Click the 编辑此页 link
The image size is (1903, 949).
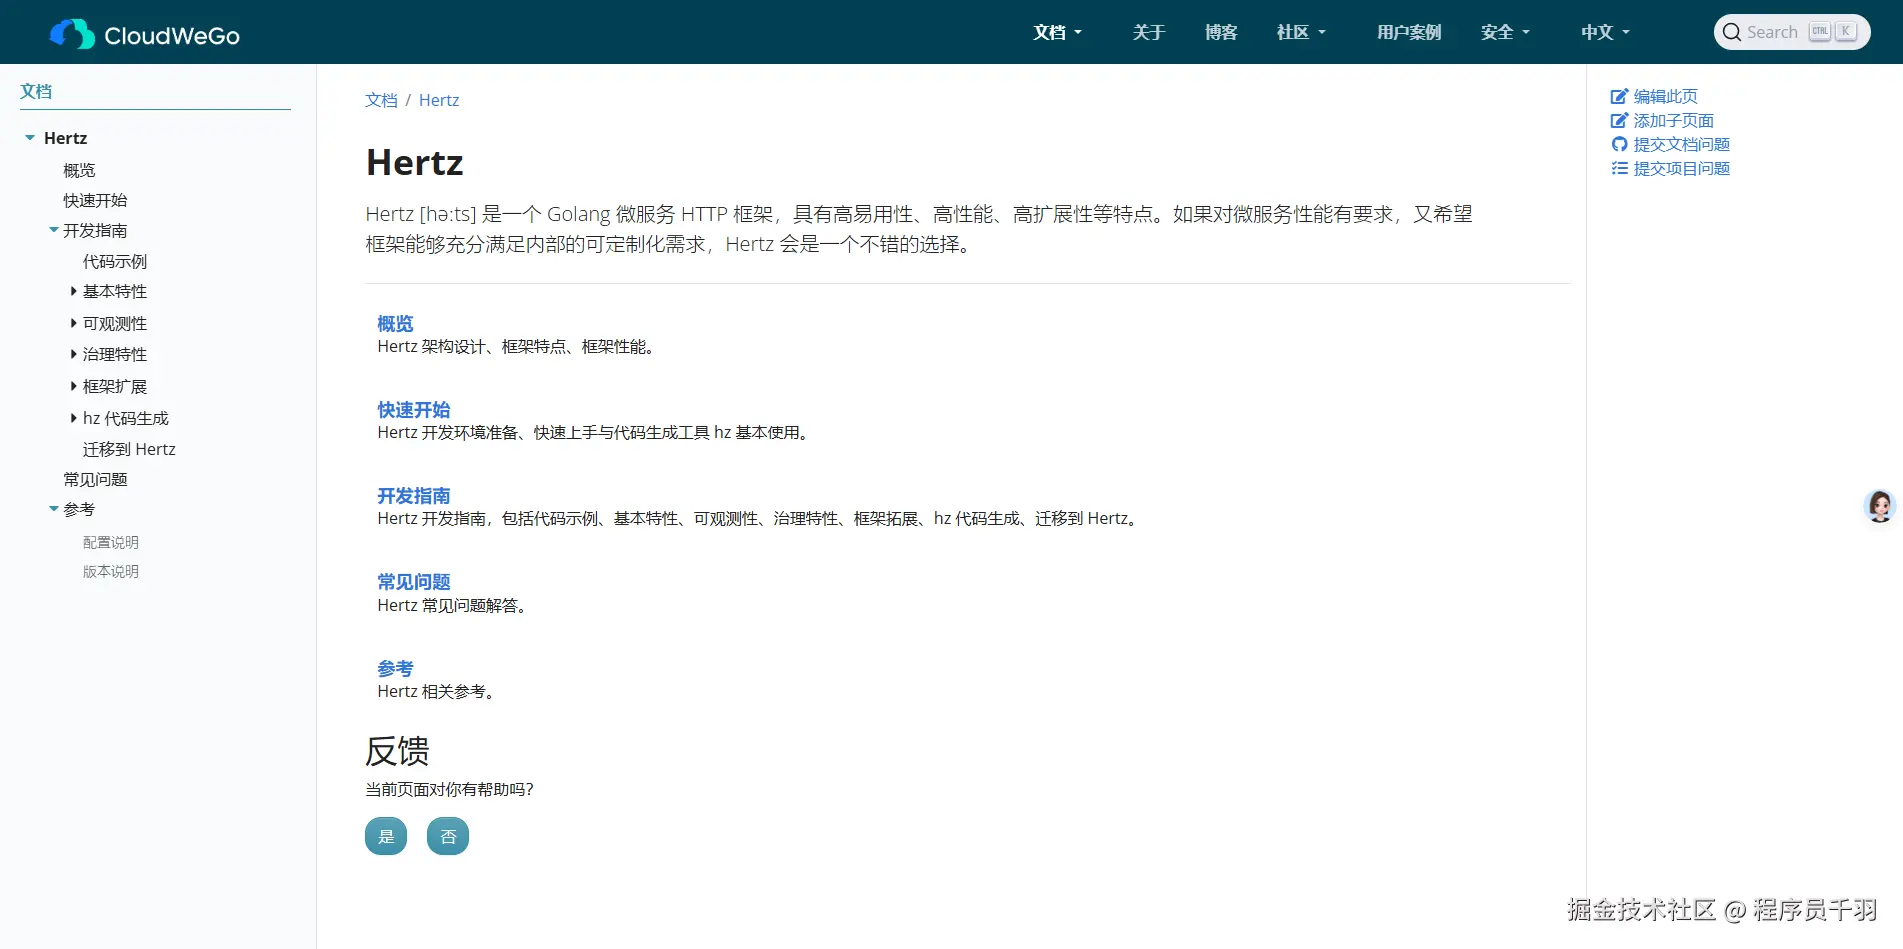click(x=1666, y=97)
